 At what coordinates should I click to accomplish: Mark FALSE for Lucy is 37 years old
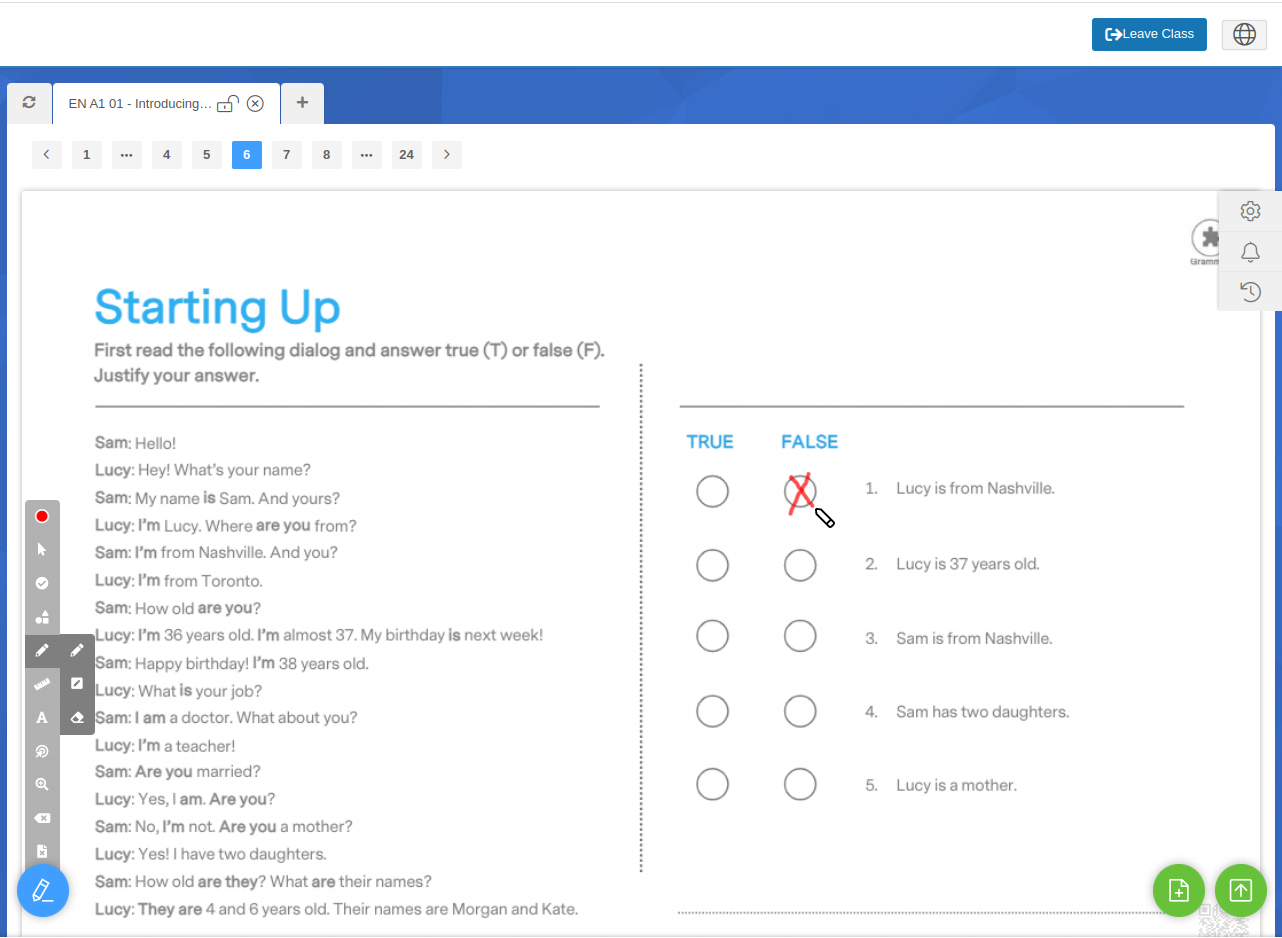coord(800,565)
